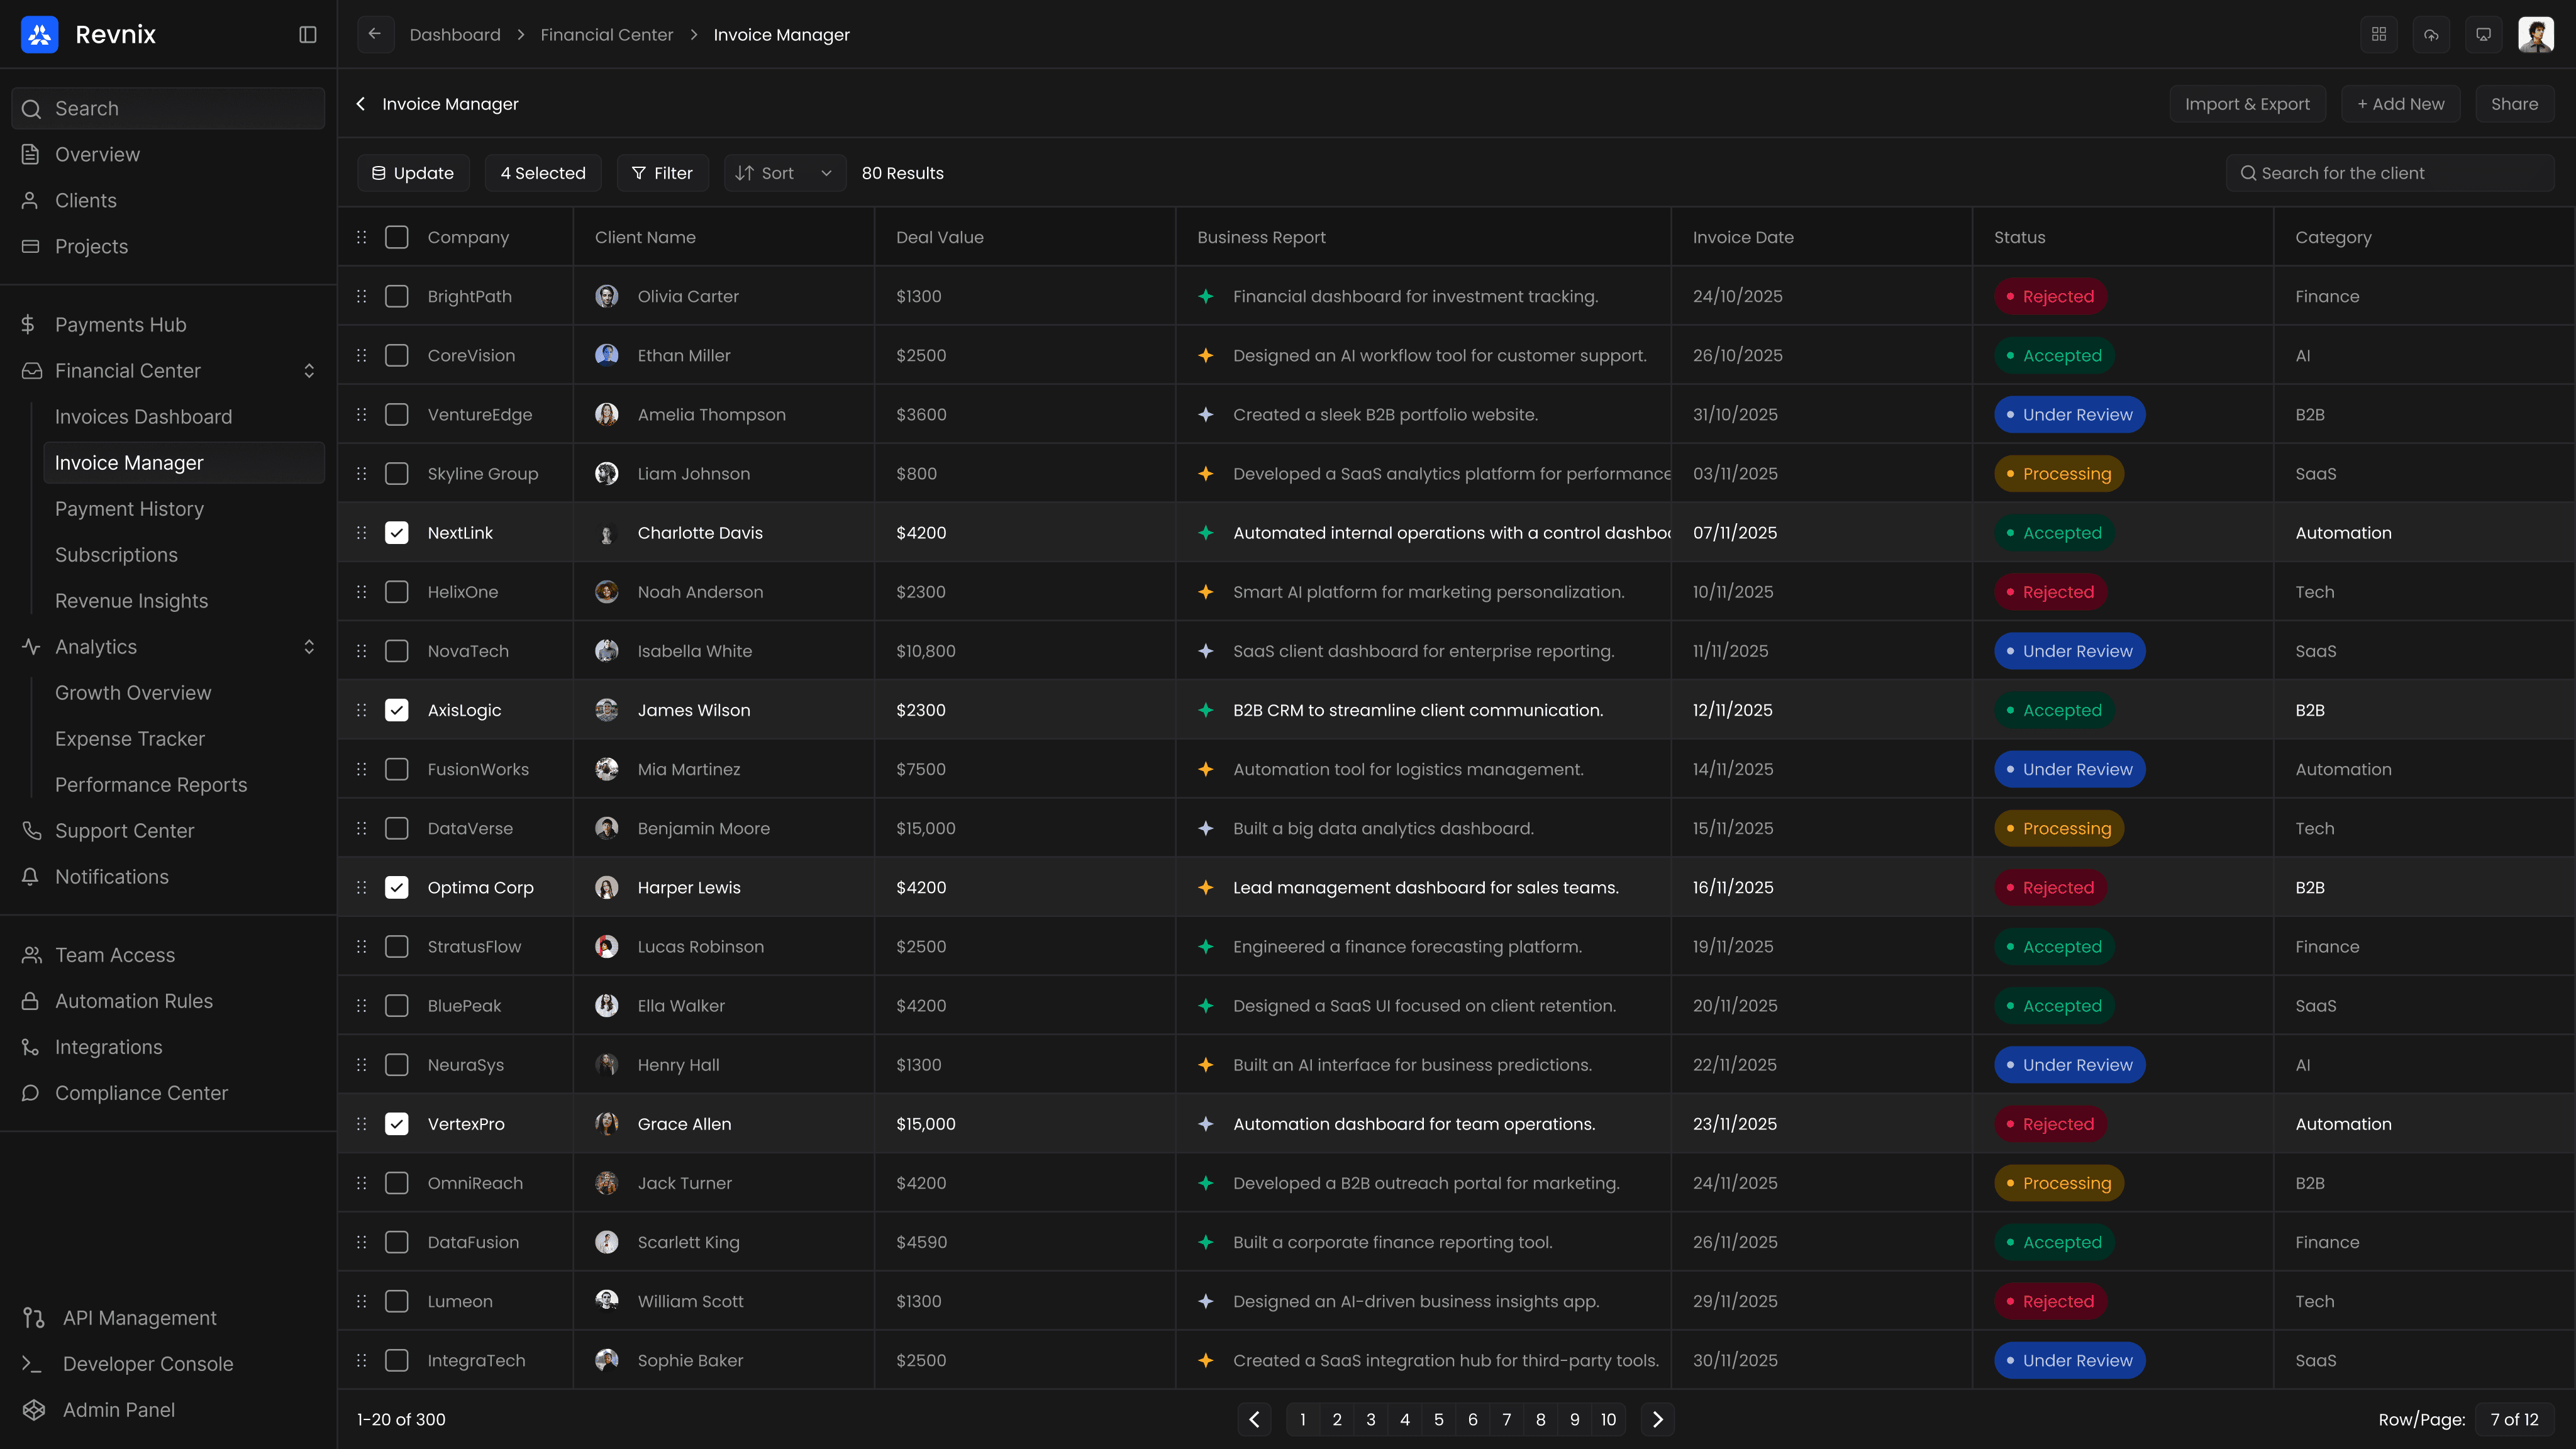The image size is (2576, 1449).
Task: Collapse the Financial Center section
Action: coord(309,371)
